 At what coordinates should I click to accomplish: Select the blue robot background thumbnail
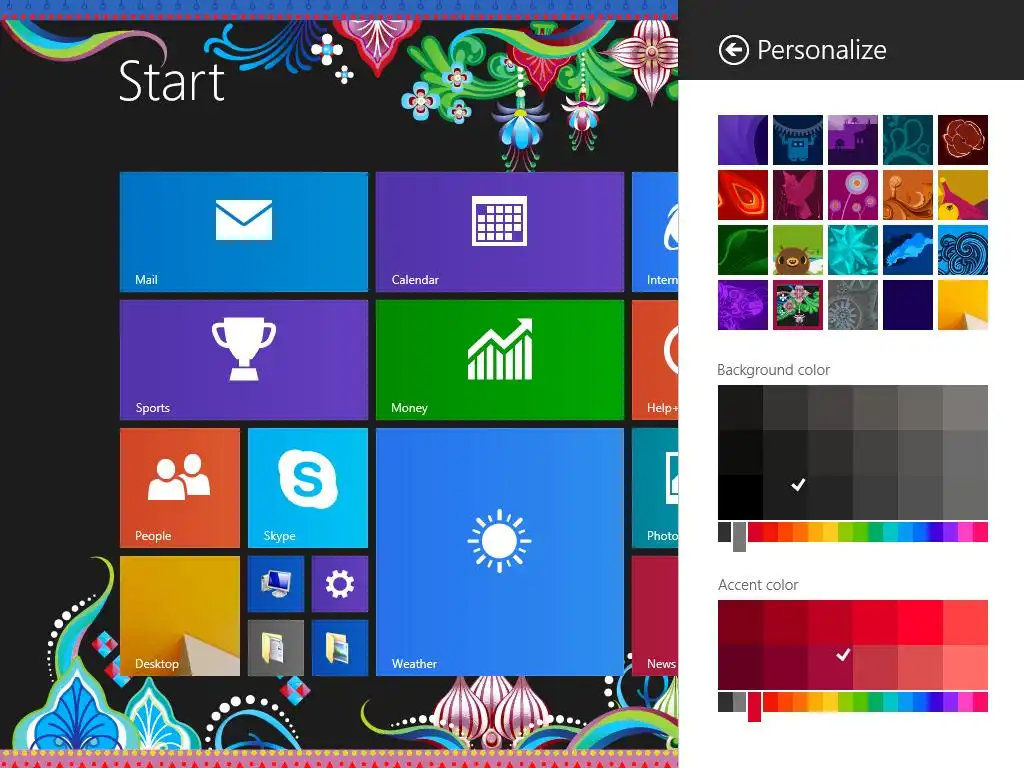click(x=798, y=140)
